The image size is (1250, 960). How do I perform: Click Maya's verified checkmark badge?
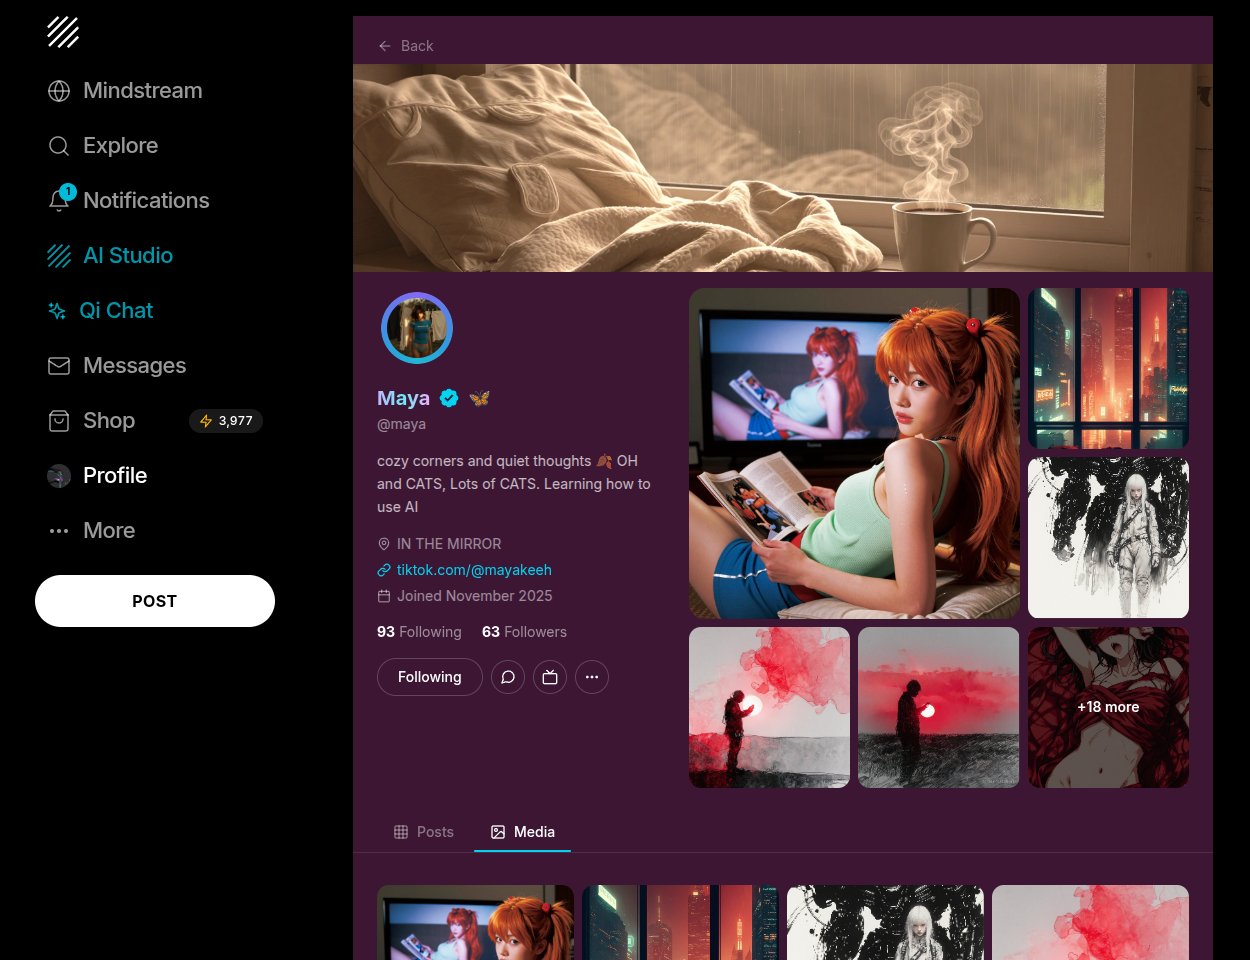click(449, 398)
